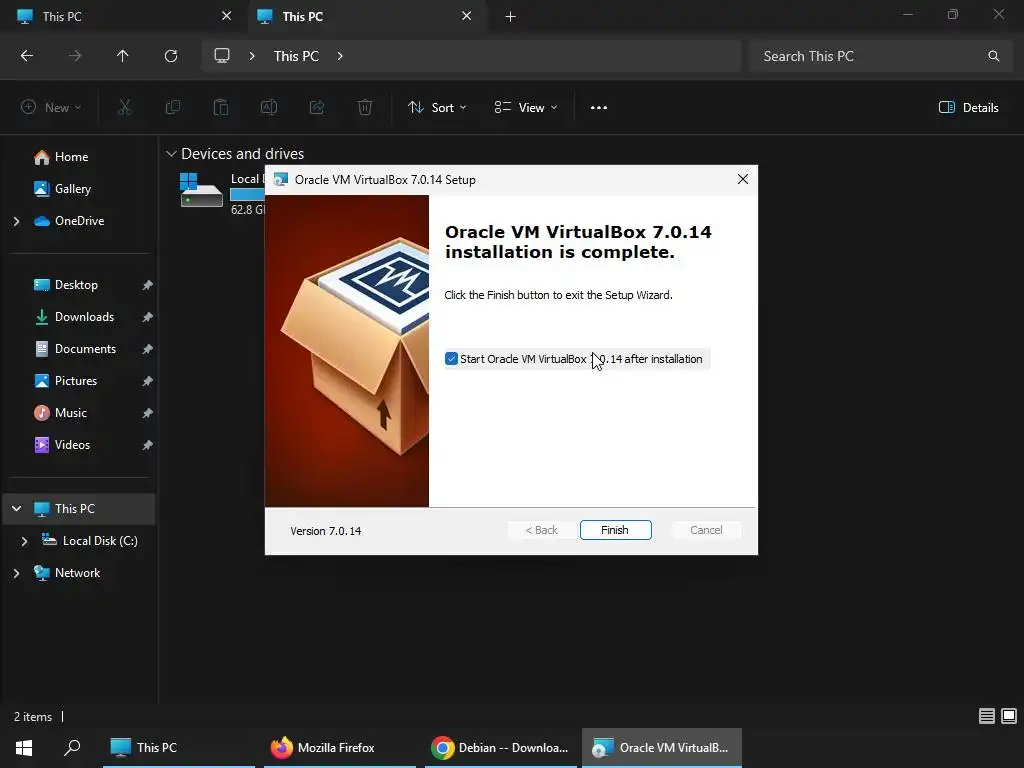Open the See more ellipsis menu
The height and width of the screenshot is (768, 1024).
click(x=599, y=107)
